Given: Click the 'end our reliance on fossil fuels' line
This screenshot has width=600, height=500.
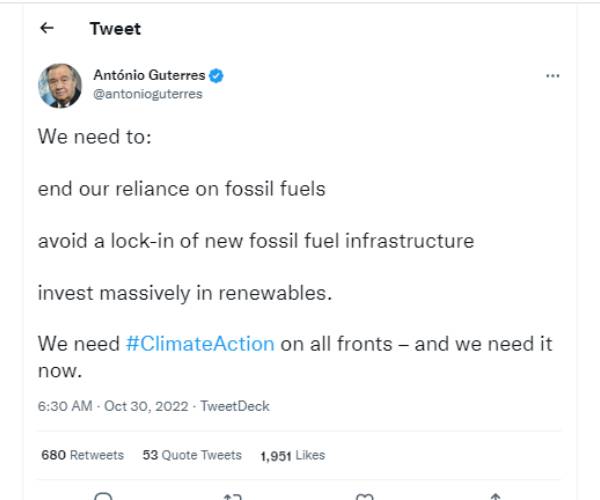Looking at the screenshot, I should (181, 188).
